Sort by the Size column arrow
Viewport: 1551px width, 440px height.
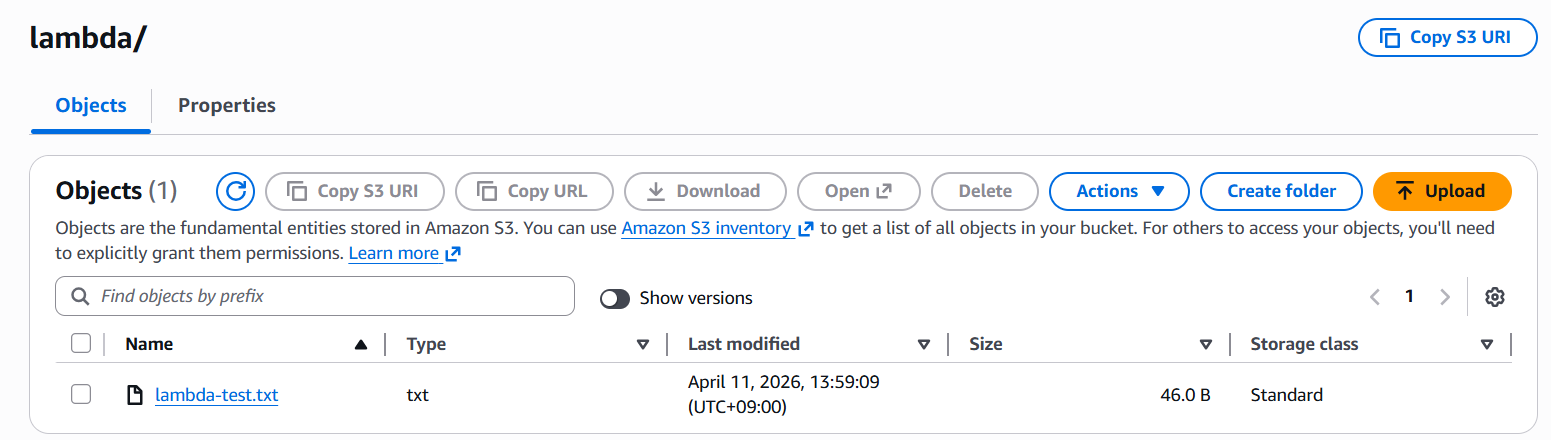pyautogui.click(x=1206, y=344)
